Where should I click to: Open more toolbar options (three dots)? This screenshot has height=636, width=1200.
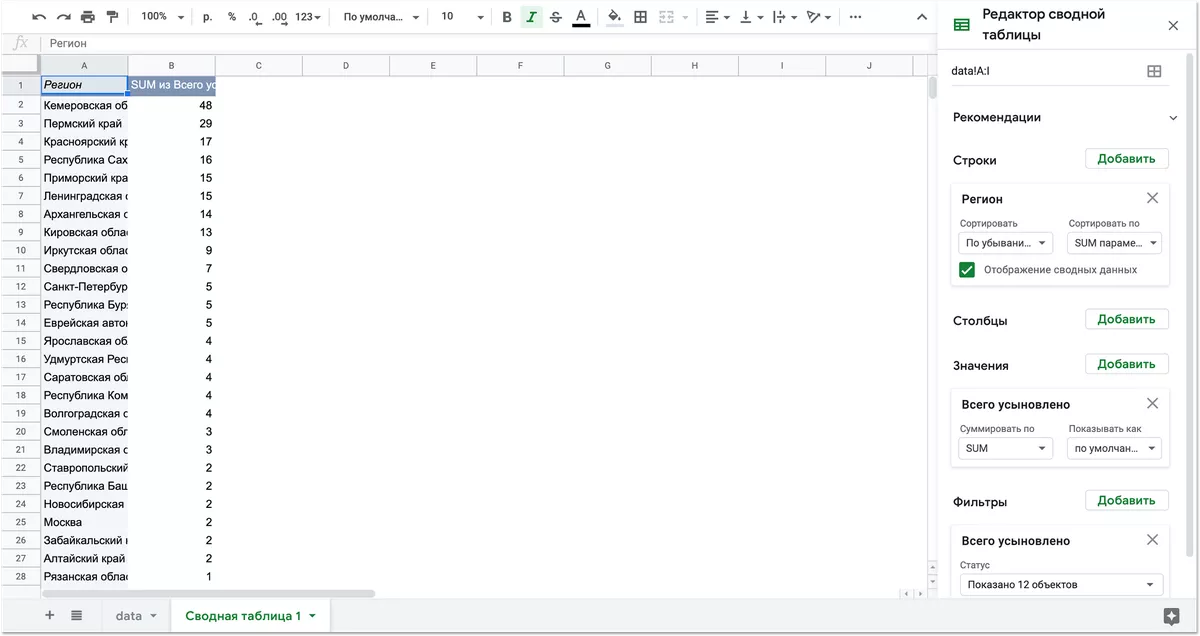855,17
